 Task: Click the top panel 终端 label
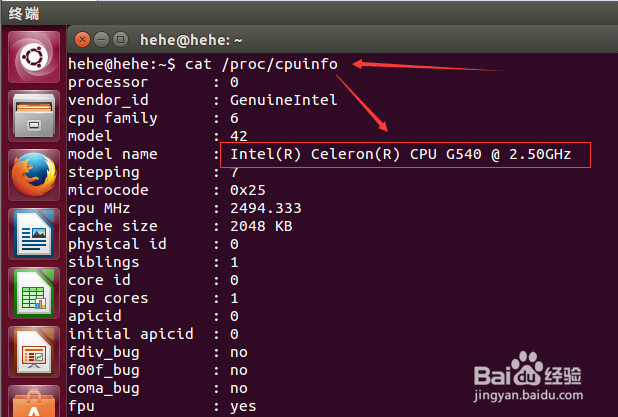(24, 14)
